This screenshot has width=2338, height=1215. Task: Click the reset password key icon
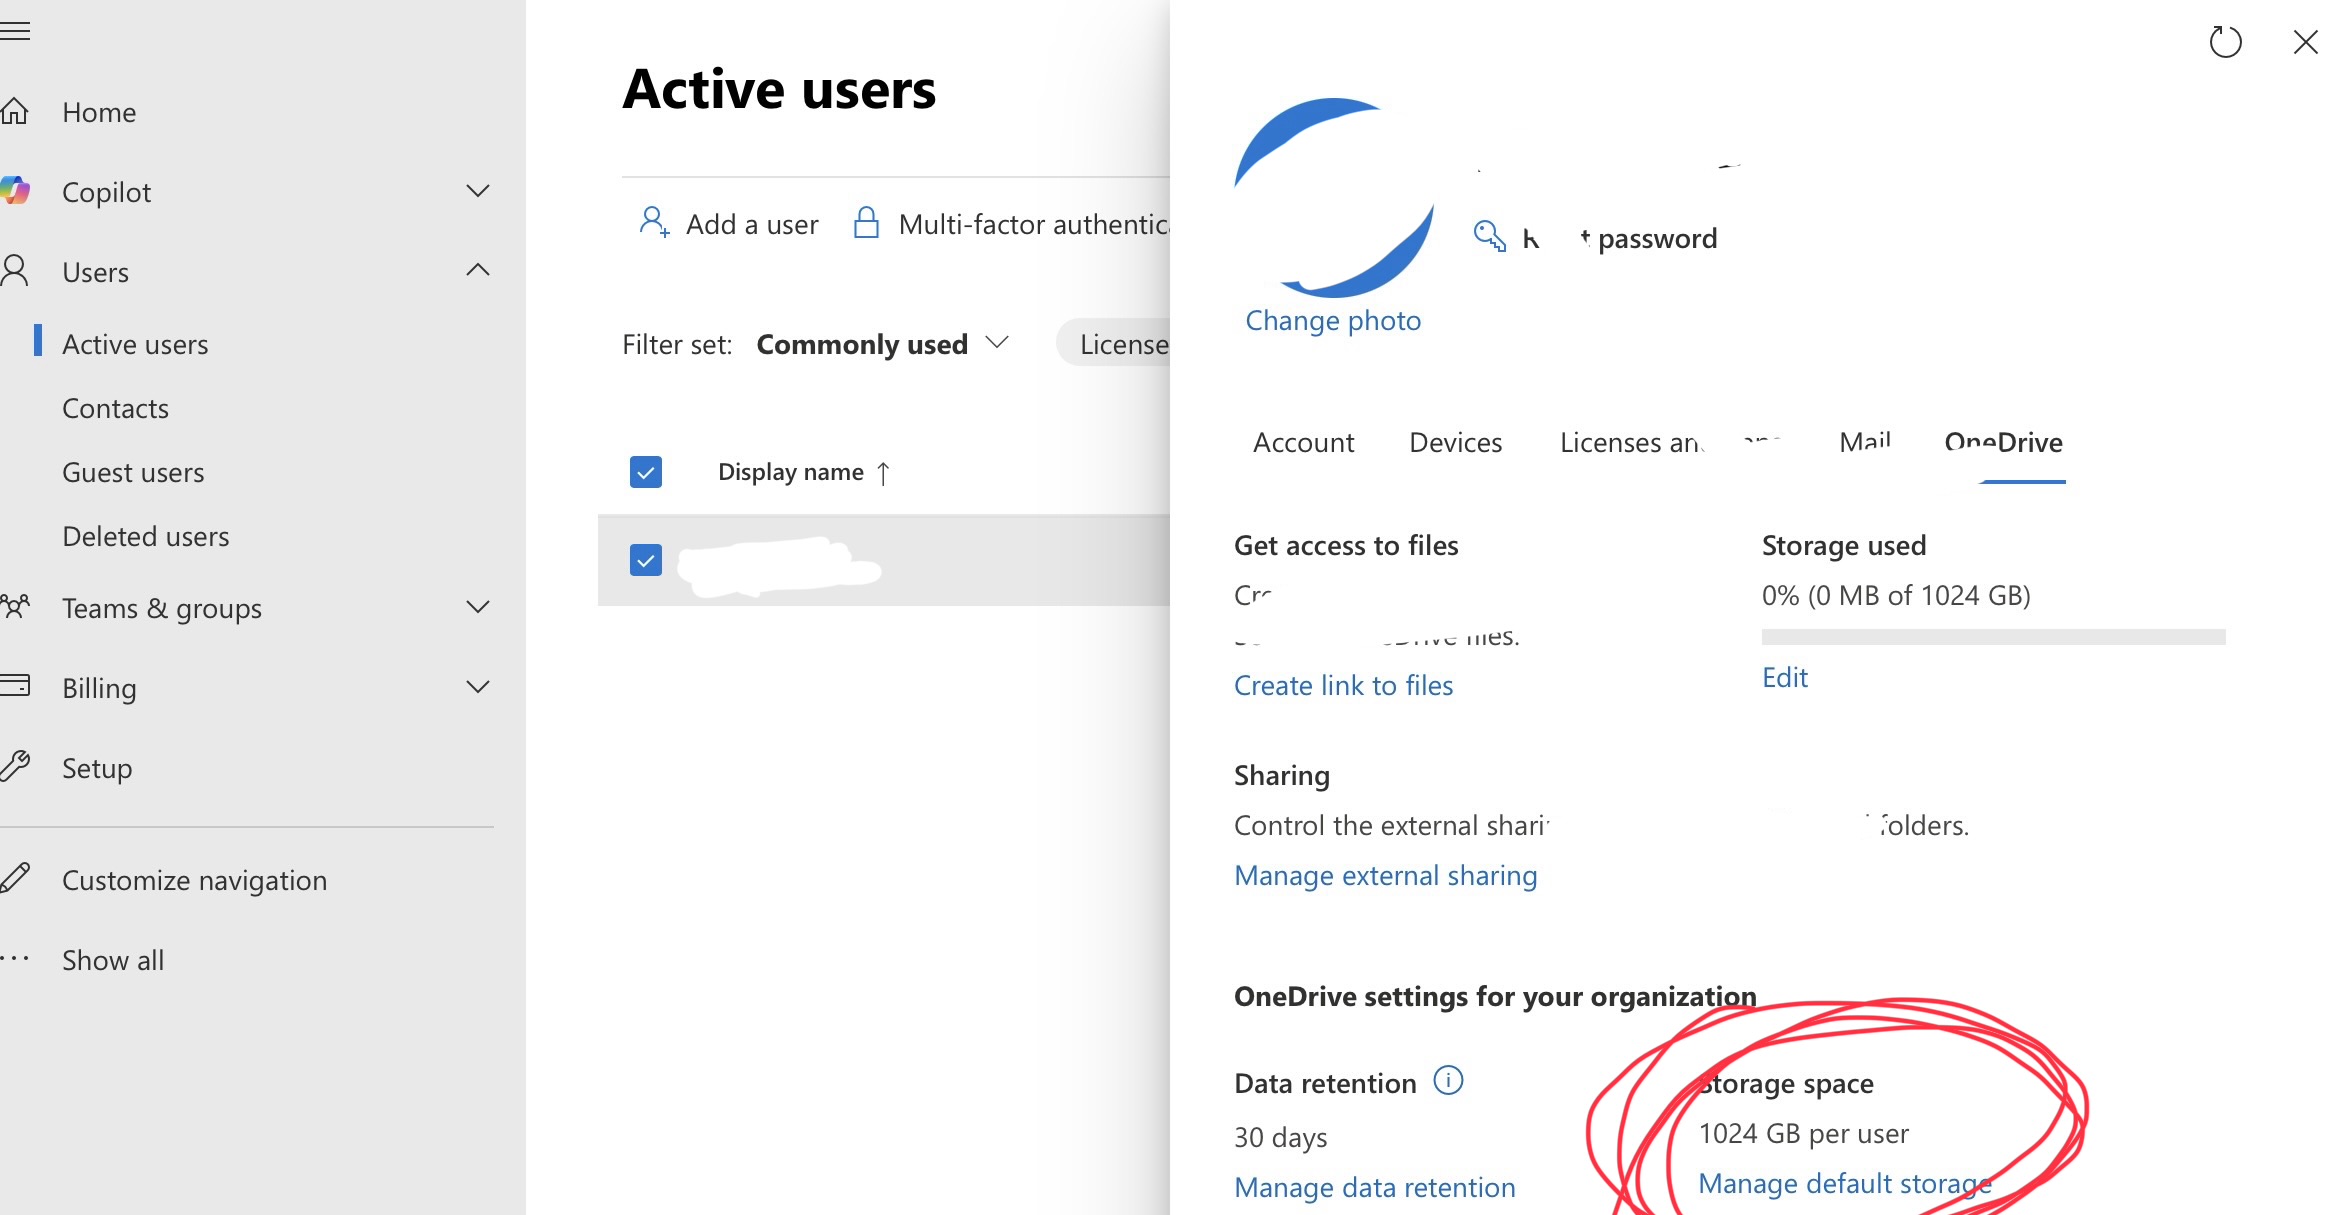click(x=1489, y=237)
